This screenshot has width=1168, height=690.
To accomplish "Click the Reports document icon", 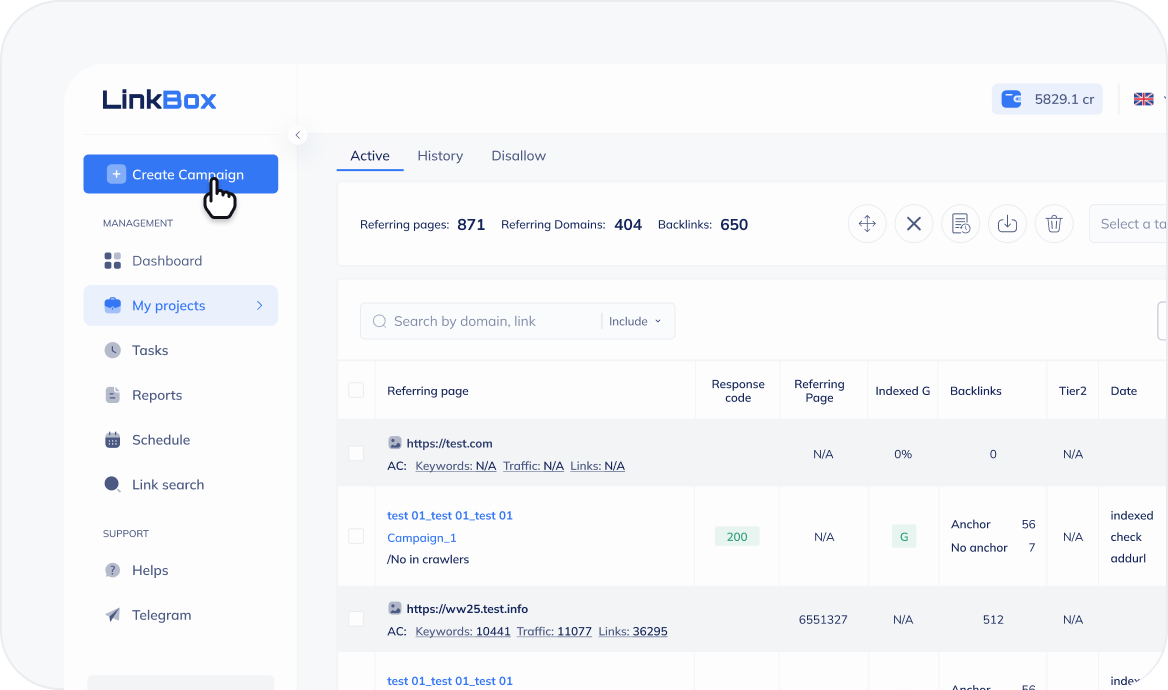I will [112, 395].
